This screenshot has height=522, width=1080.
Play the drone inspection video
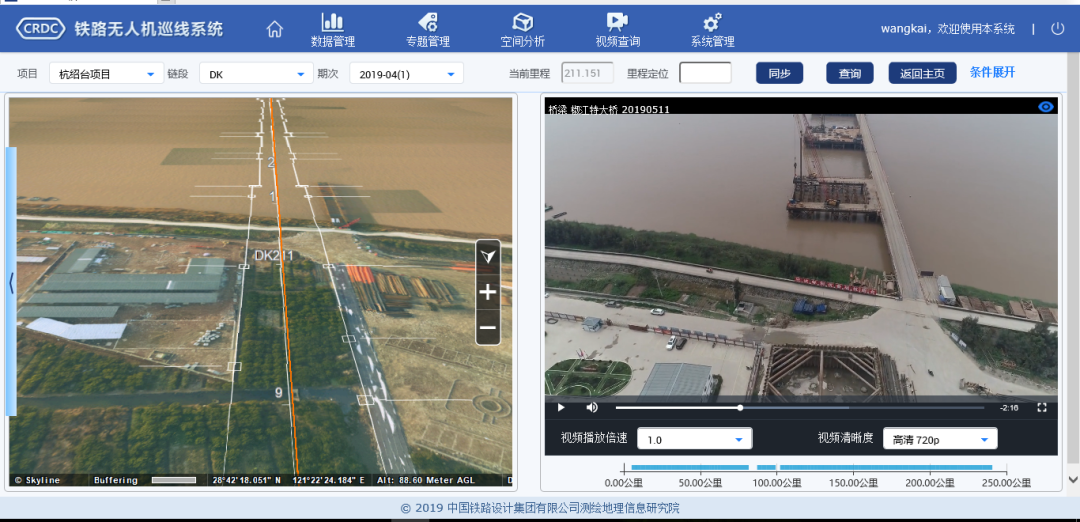(x=561, y=407)
